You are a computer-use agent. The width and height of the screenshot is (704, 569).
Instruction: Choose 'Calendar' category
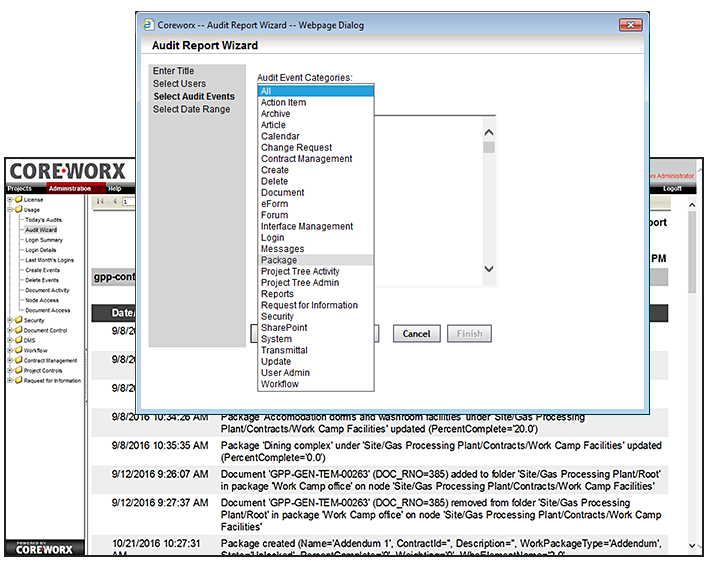(x=315, y=136)
